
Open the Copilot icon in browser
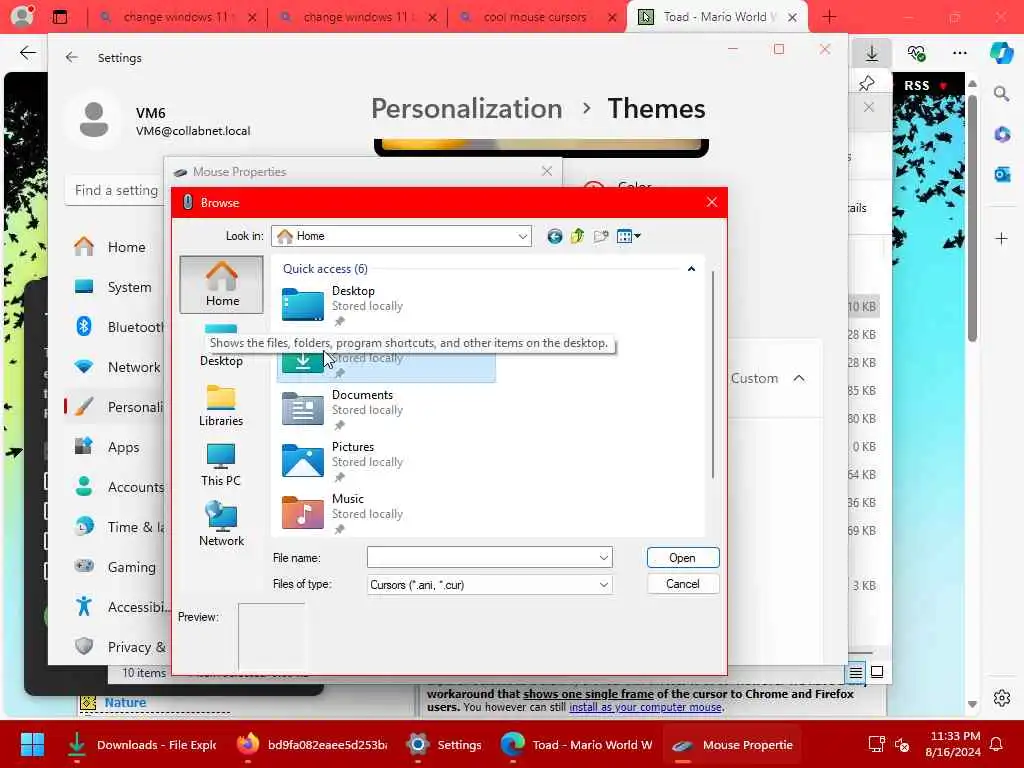(1001, 52)
